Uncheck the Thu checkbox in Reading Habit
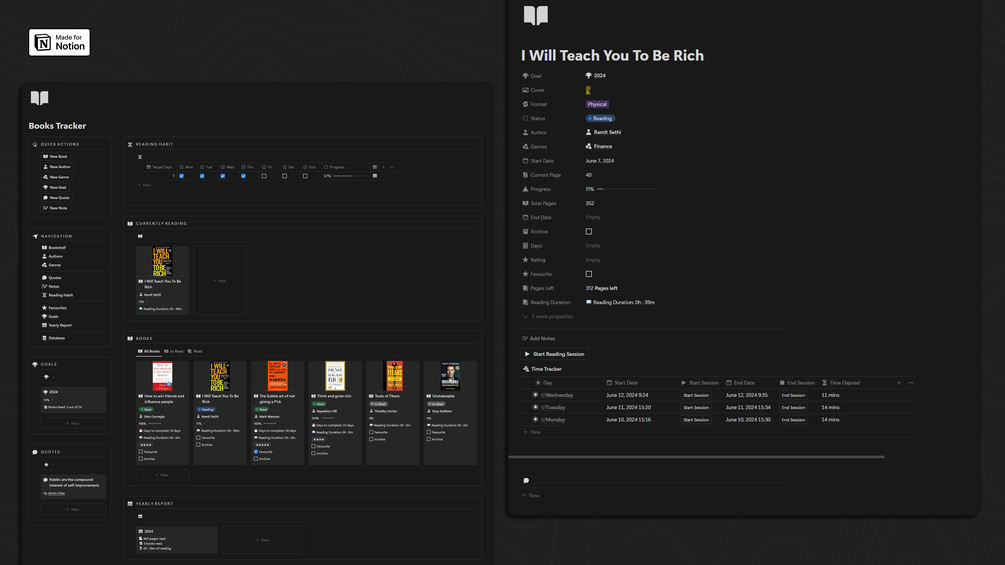The height and width of the screenshot is (565, 1005). point(244,176)
